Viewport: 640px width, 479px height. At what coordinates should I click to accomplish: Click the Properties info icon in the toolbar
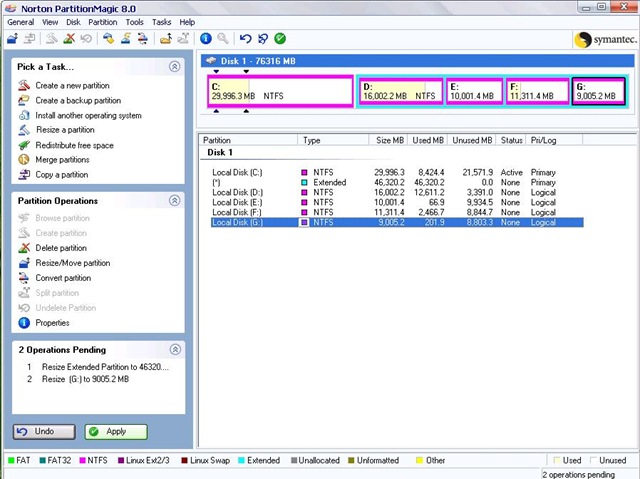click(x=206, y=39)
